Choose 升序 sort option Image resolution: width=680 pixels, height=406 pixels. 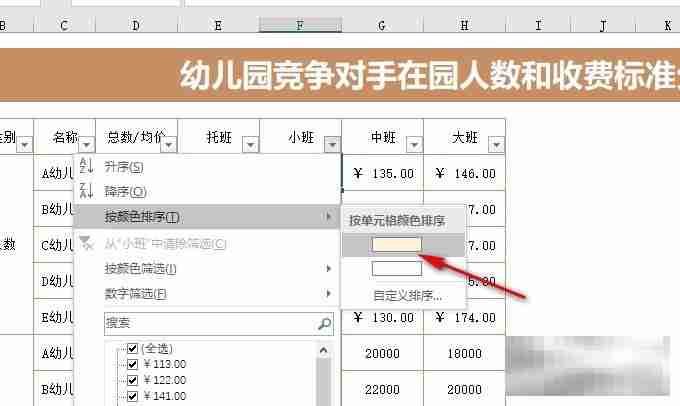(x=206, y=167)
